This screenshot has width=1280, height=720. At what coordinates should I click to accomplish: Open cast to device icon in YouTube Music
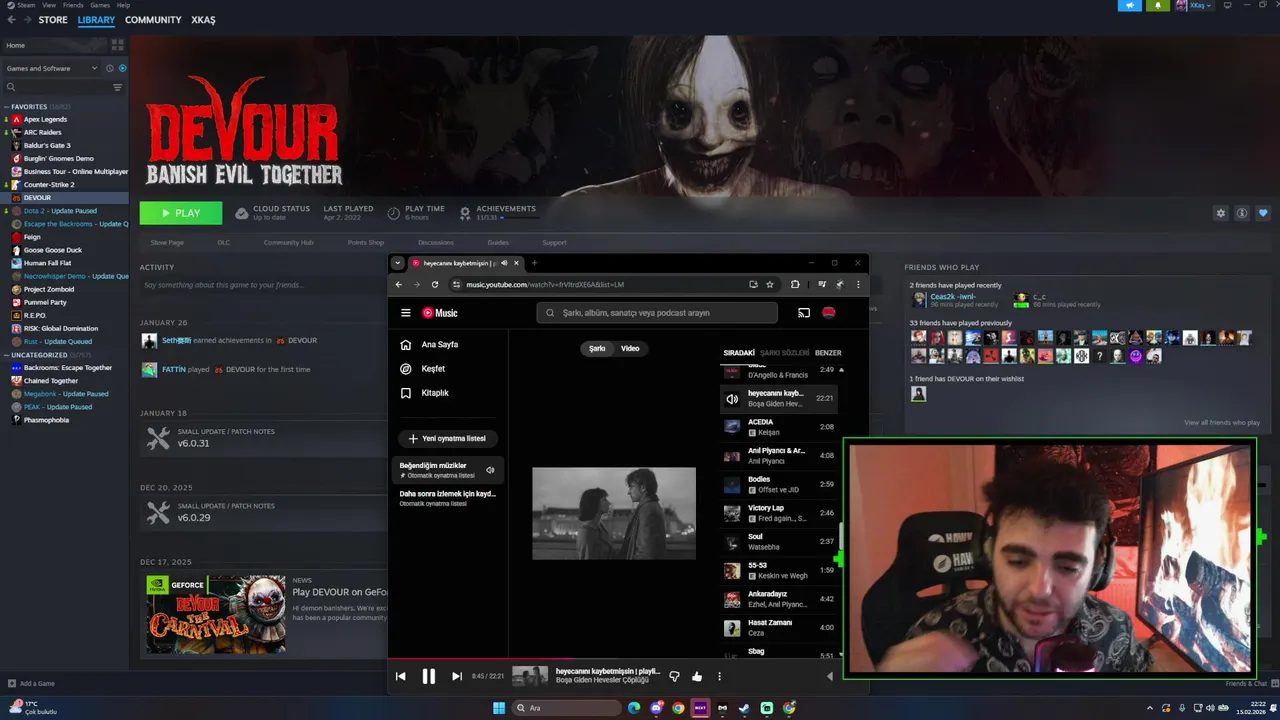pos(803,313)
